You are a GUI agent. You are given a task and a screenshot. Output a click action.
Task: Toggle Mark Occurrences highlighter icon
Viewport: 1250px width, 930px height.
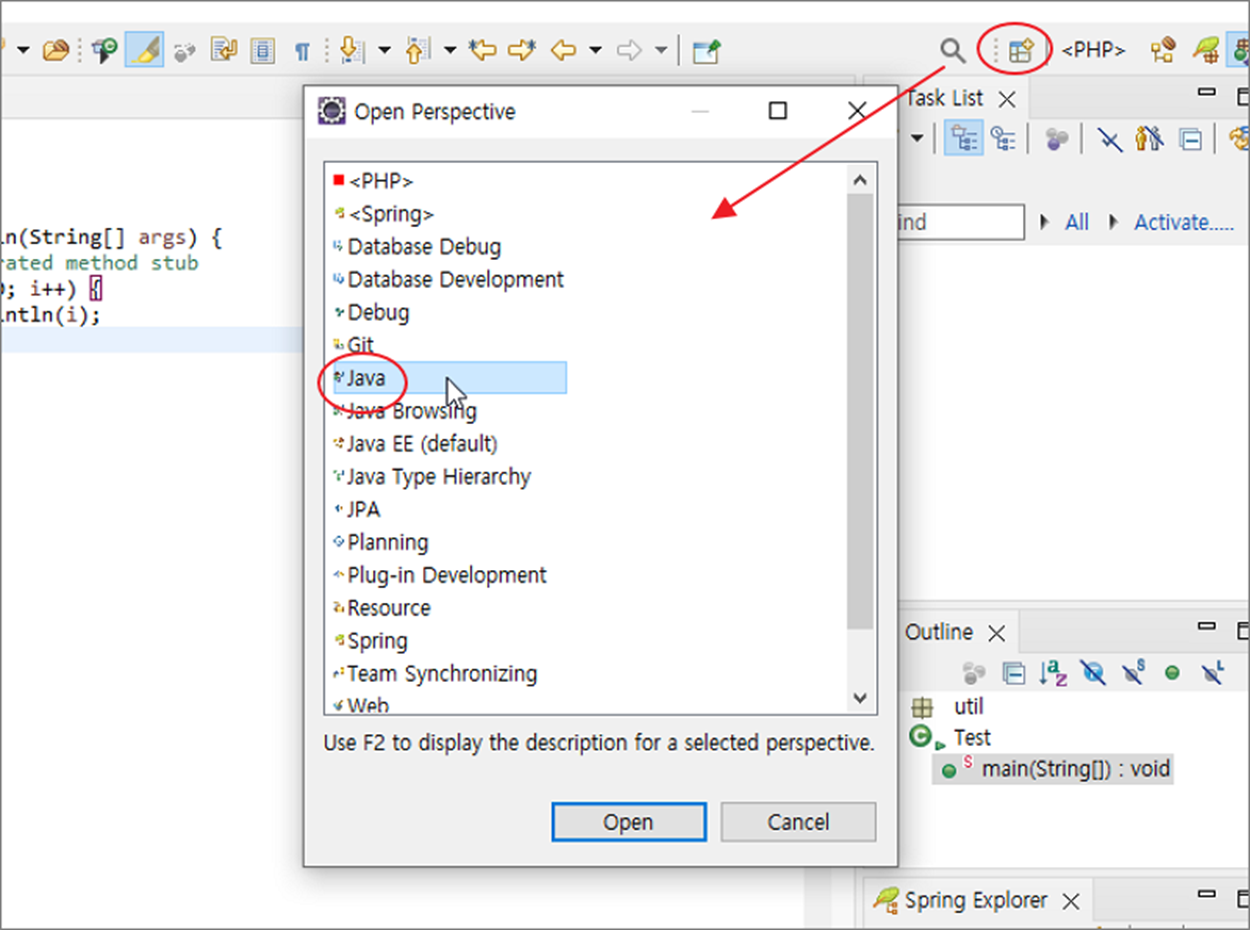(145, 50)
